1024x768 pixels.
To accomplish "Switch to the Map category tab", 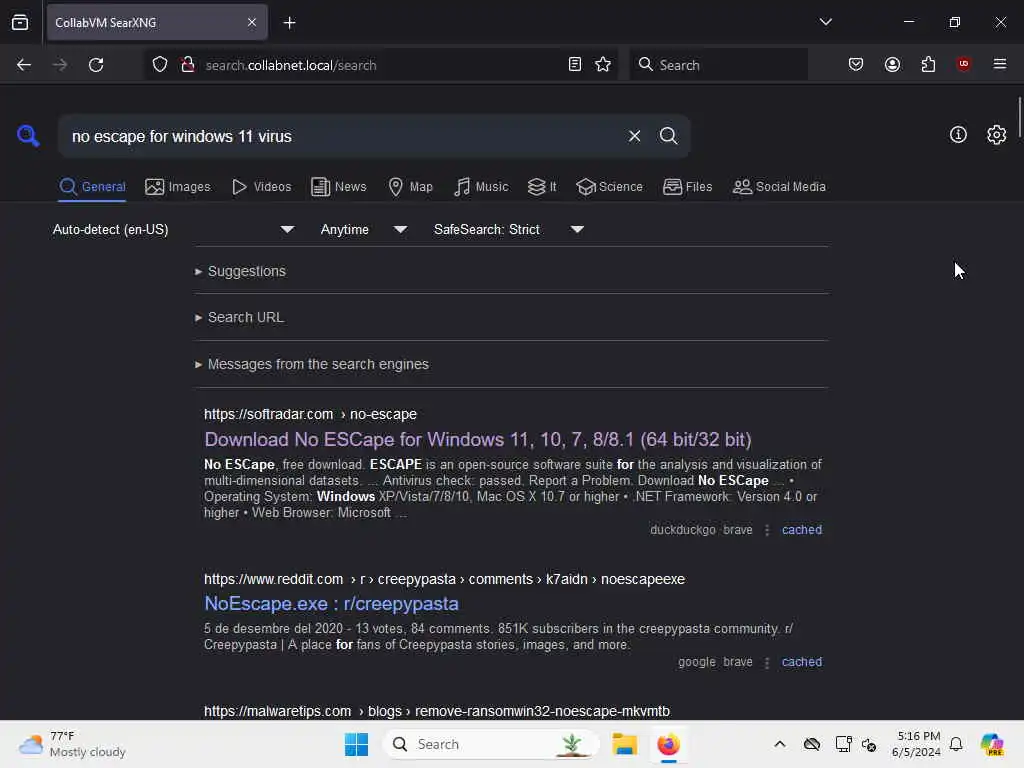I will click(411, 187).
